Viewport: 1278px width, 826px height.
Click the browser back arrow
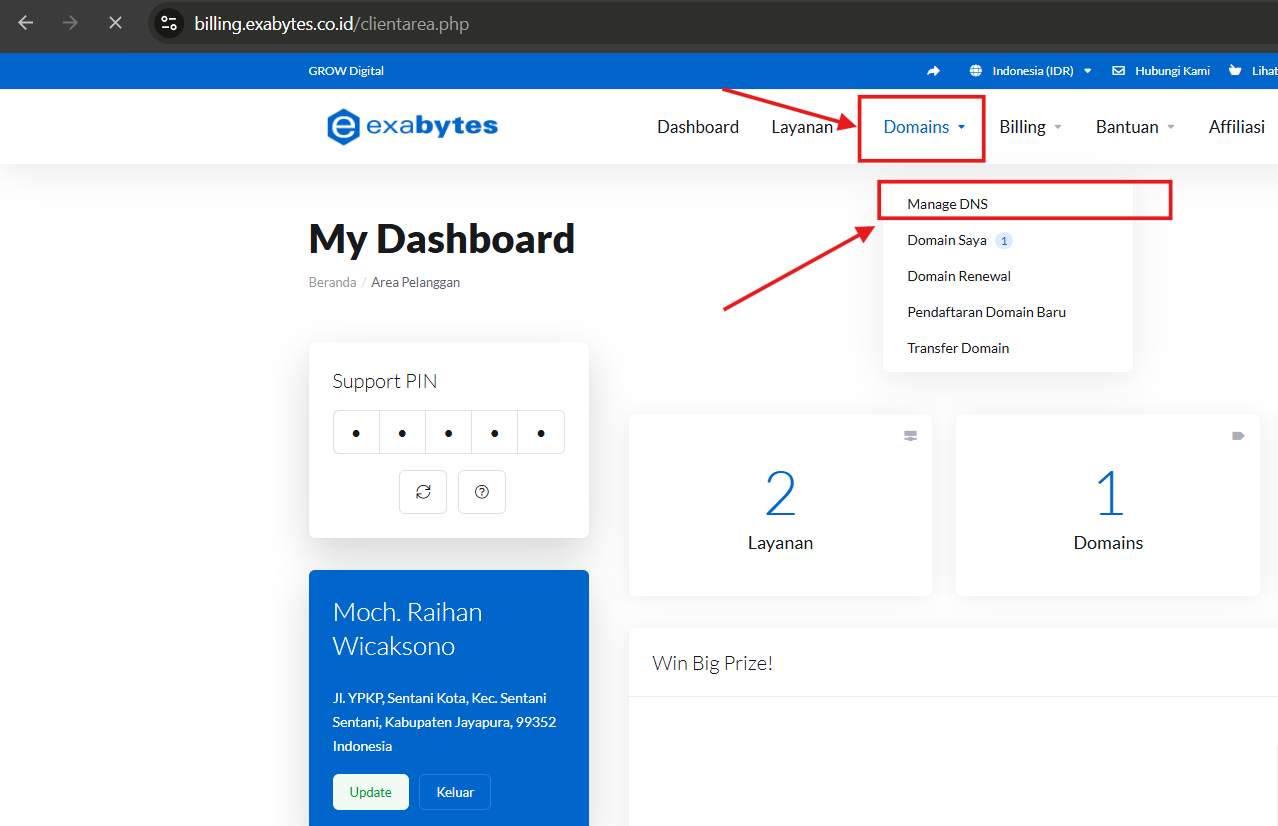(x=25, y=22)
